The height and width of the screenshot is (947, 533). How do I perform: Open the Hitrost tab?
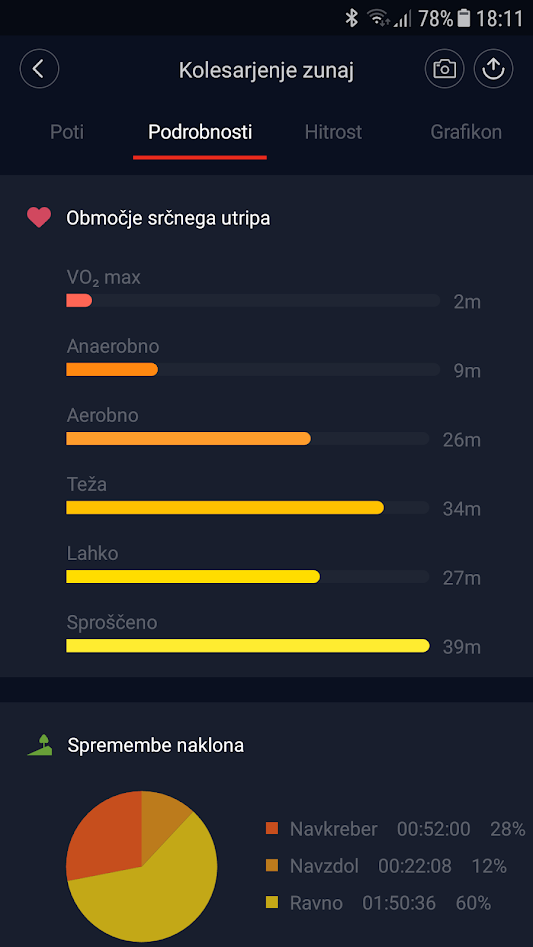coord(333,132)
